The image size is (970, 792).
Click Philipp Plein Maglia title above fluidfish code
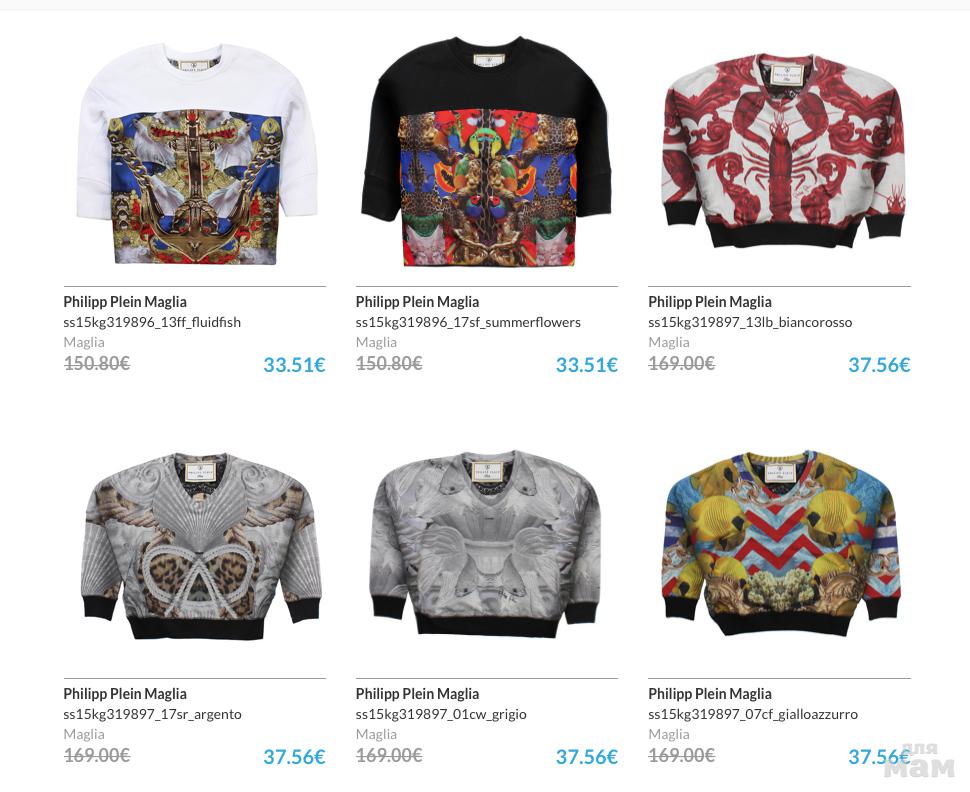125,302
